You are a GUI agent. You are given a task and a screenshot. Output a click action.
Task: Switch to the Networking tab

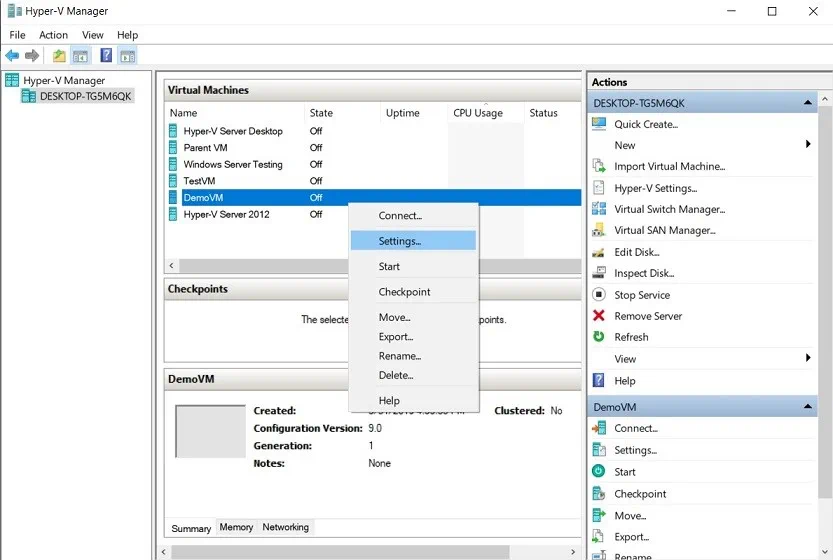pyautogui.click(x=286, y=527)
